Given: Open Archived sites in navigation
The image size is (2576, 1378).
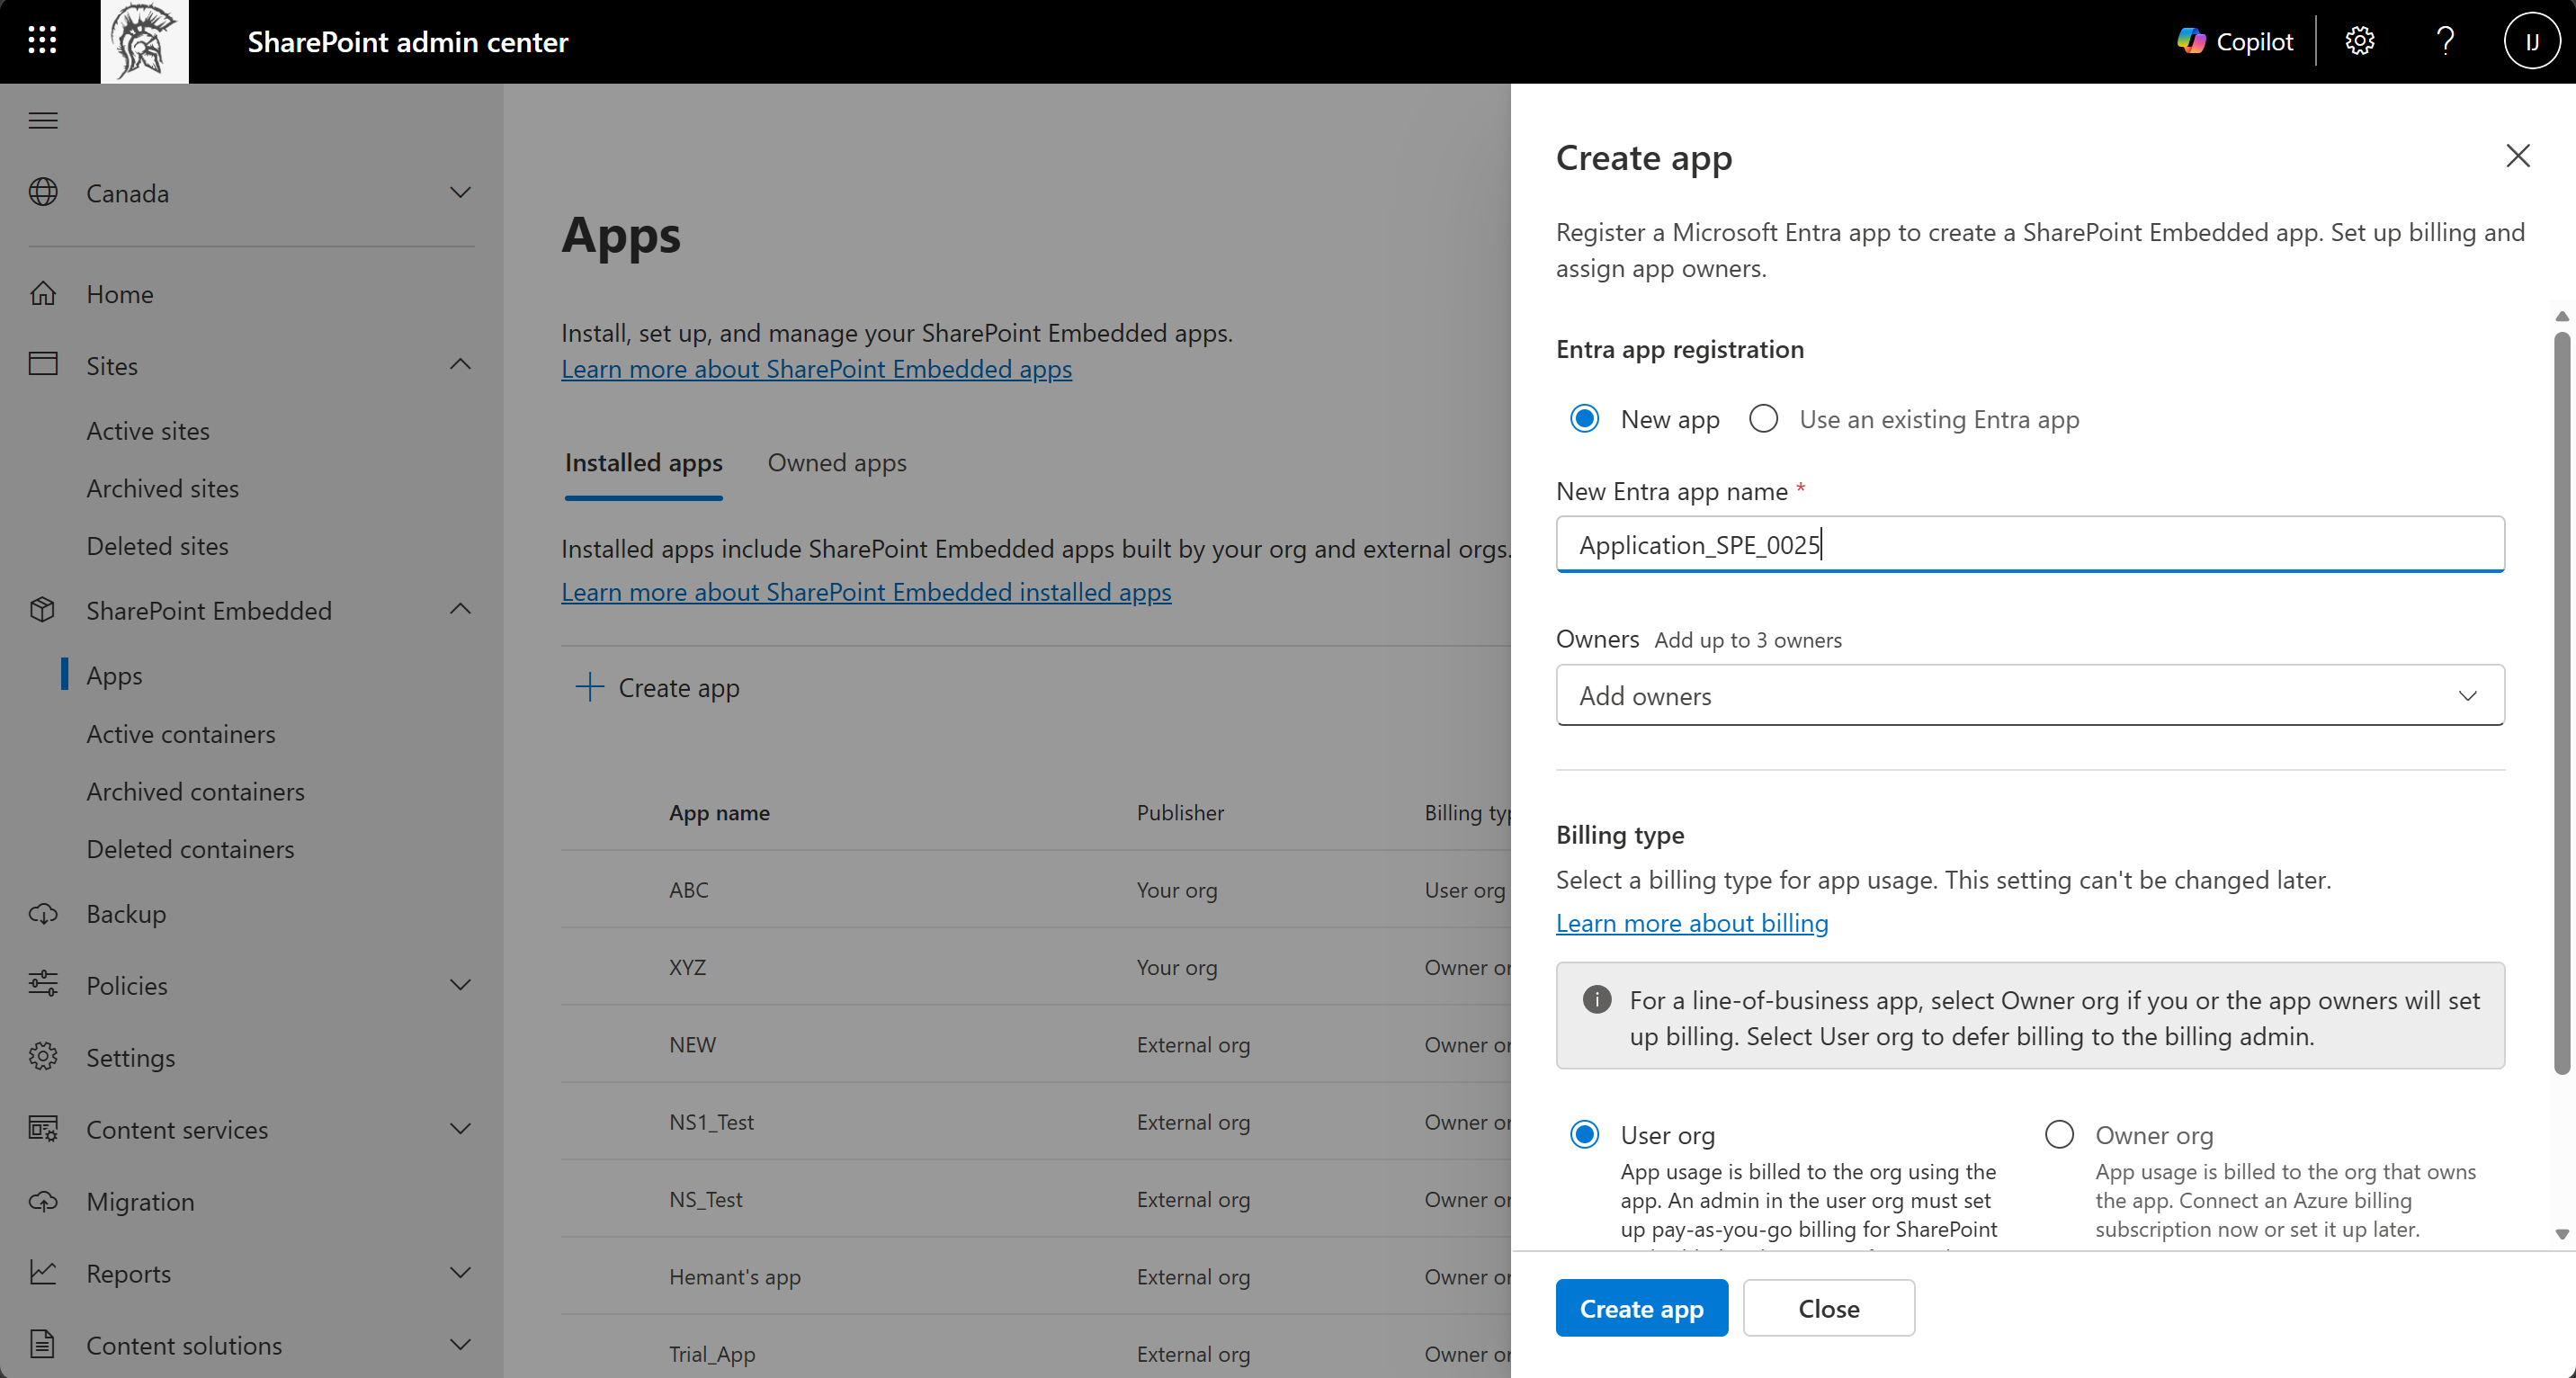Looking at the screenshot, I should (x=162, y=488).
